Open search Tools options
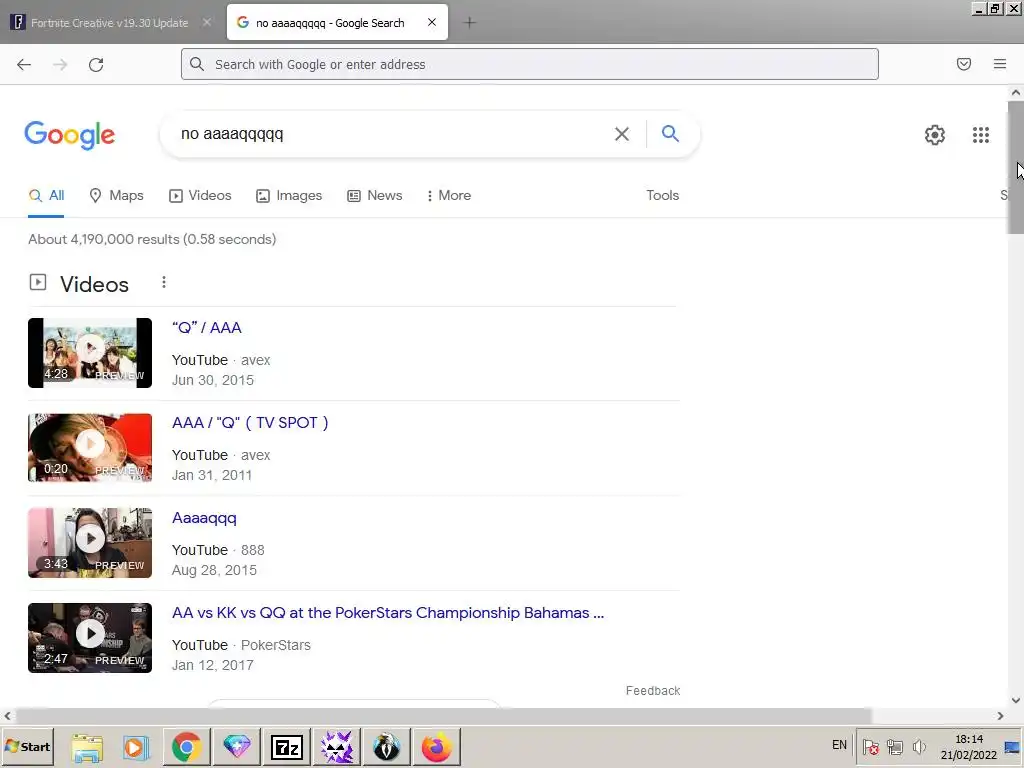1024x768 pixels. pyautogui.click(x=662, y=195)
